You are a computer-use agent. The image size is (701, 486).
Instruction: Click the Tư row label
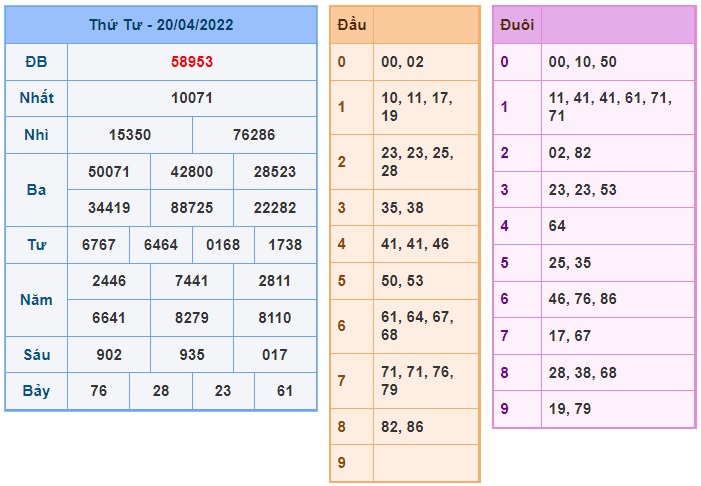point(36,245)
